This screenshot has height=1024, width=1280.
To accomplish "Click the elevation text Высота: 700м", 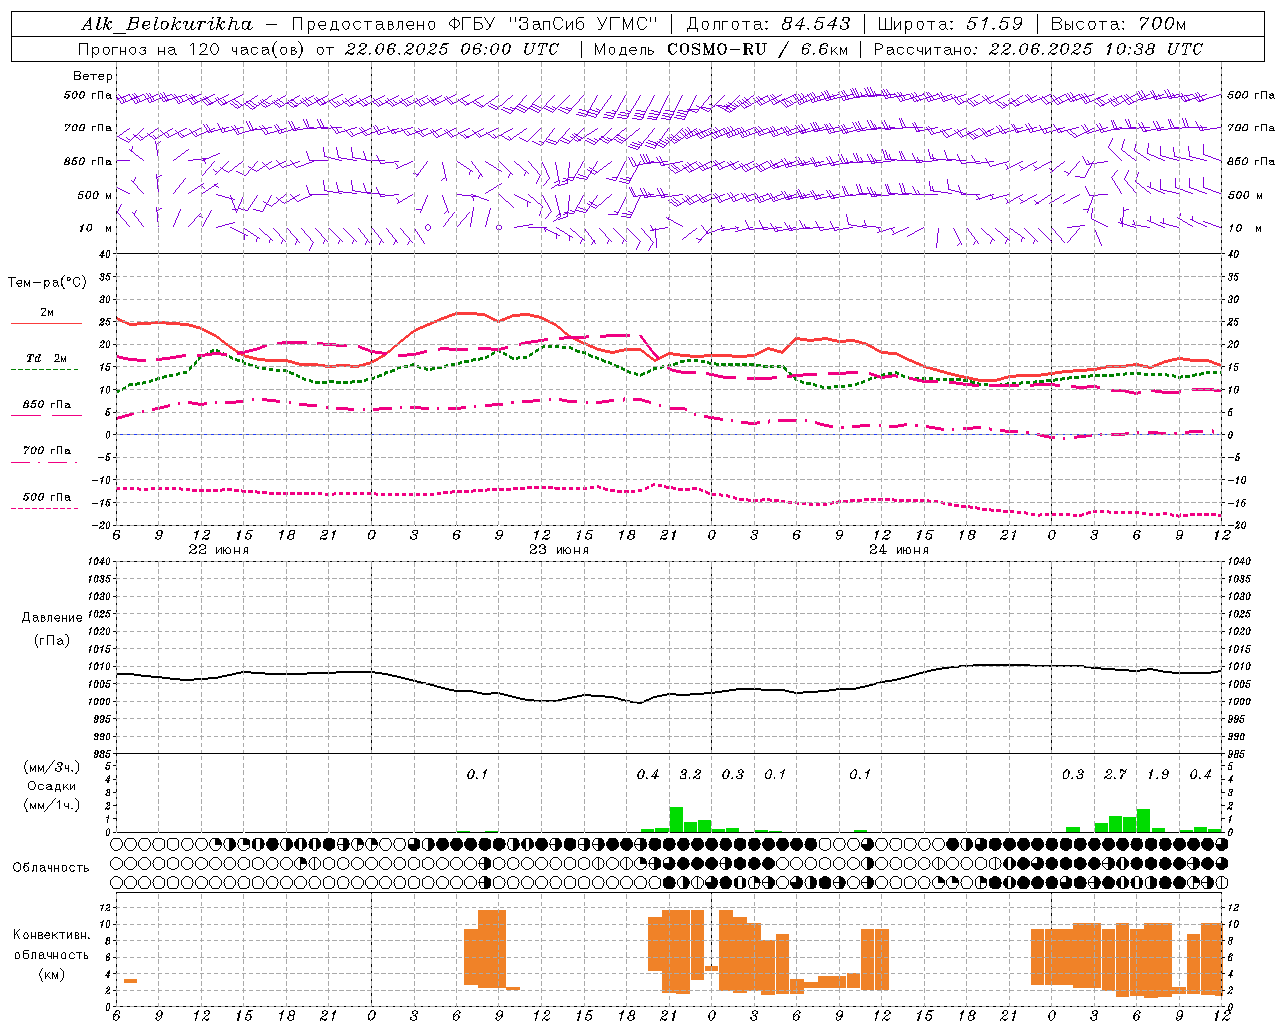I will coord(1118,23).
